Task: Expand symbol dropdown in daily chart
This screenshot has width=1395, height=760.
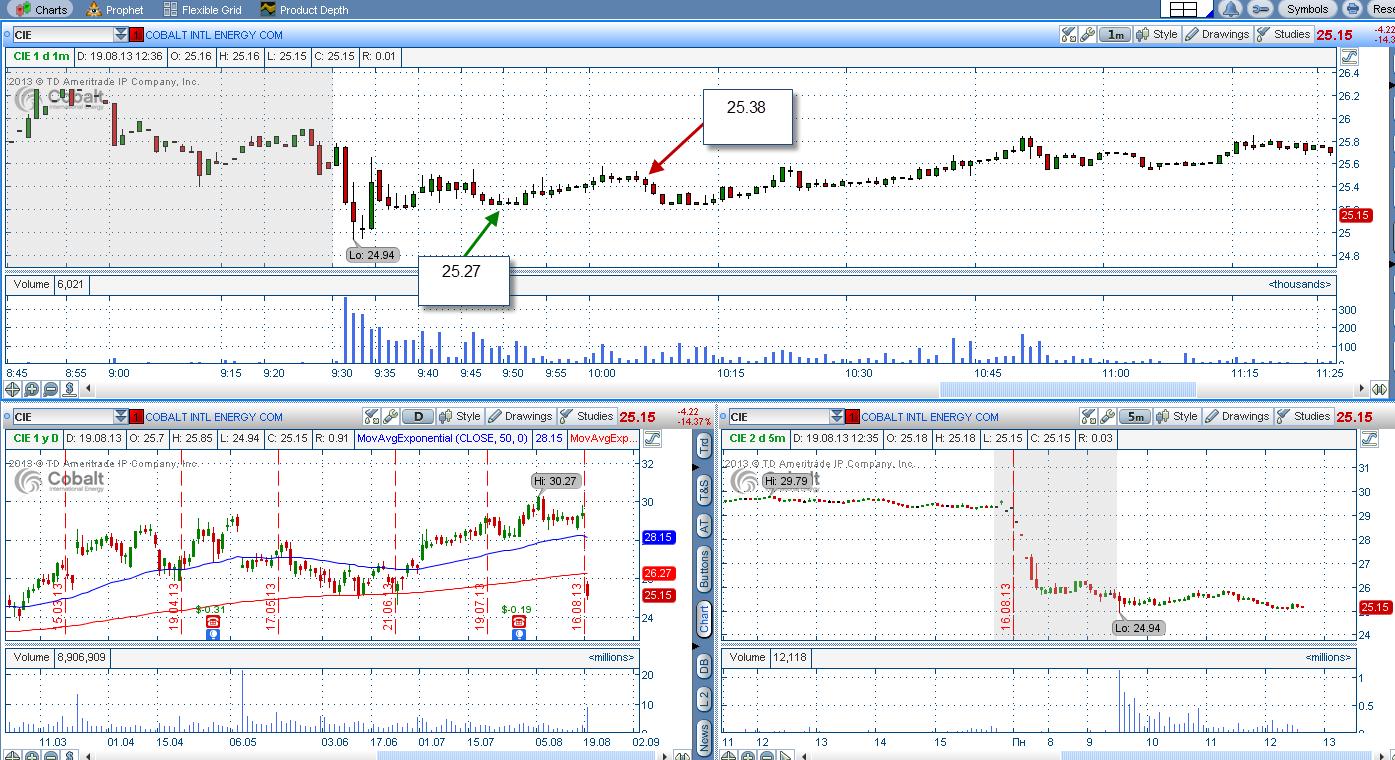Action: point(122,417)
